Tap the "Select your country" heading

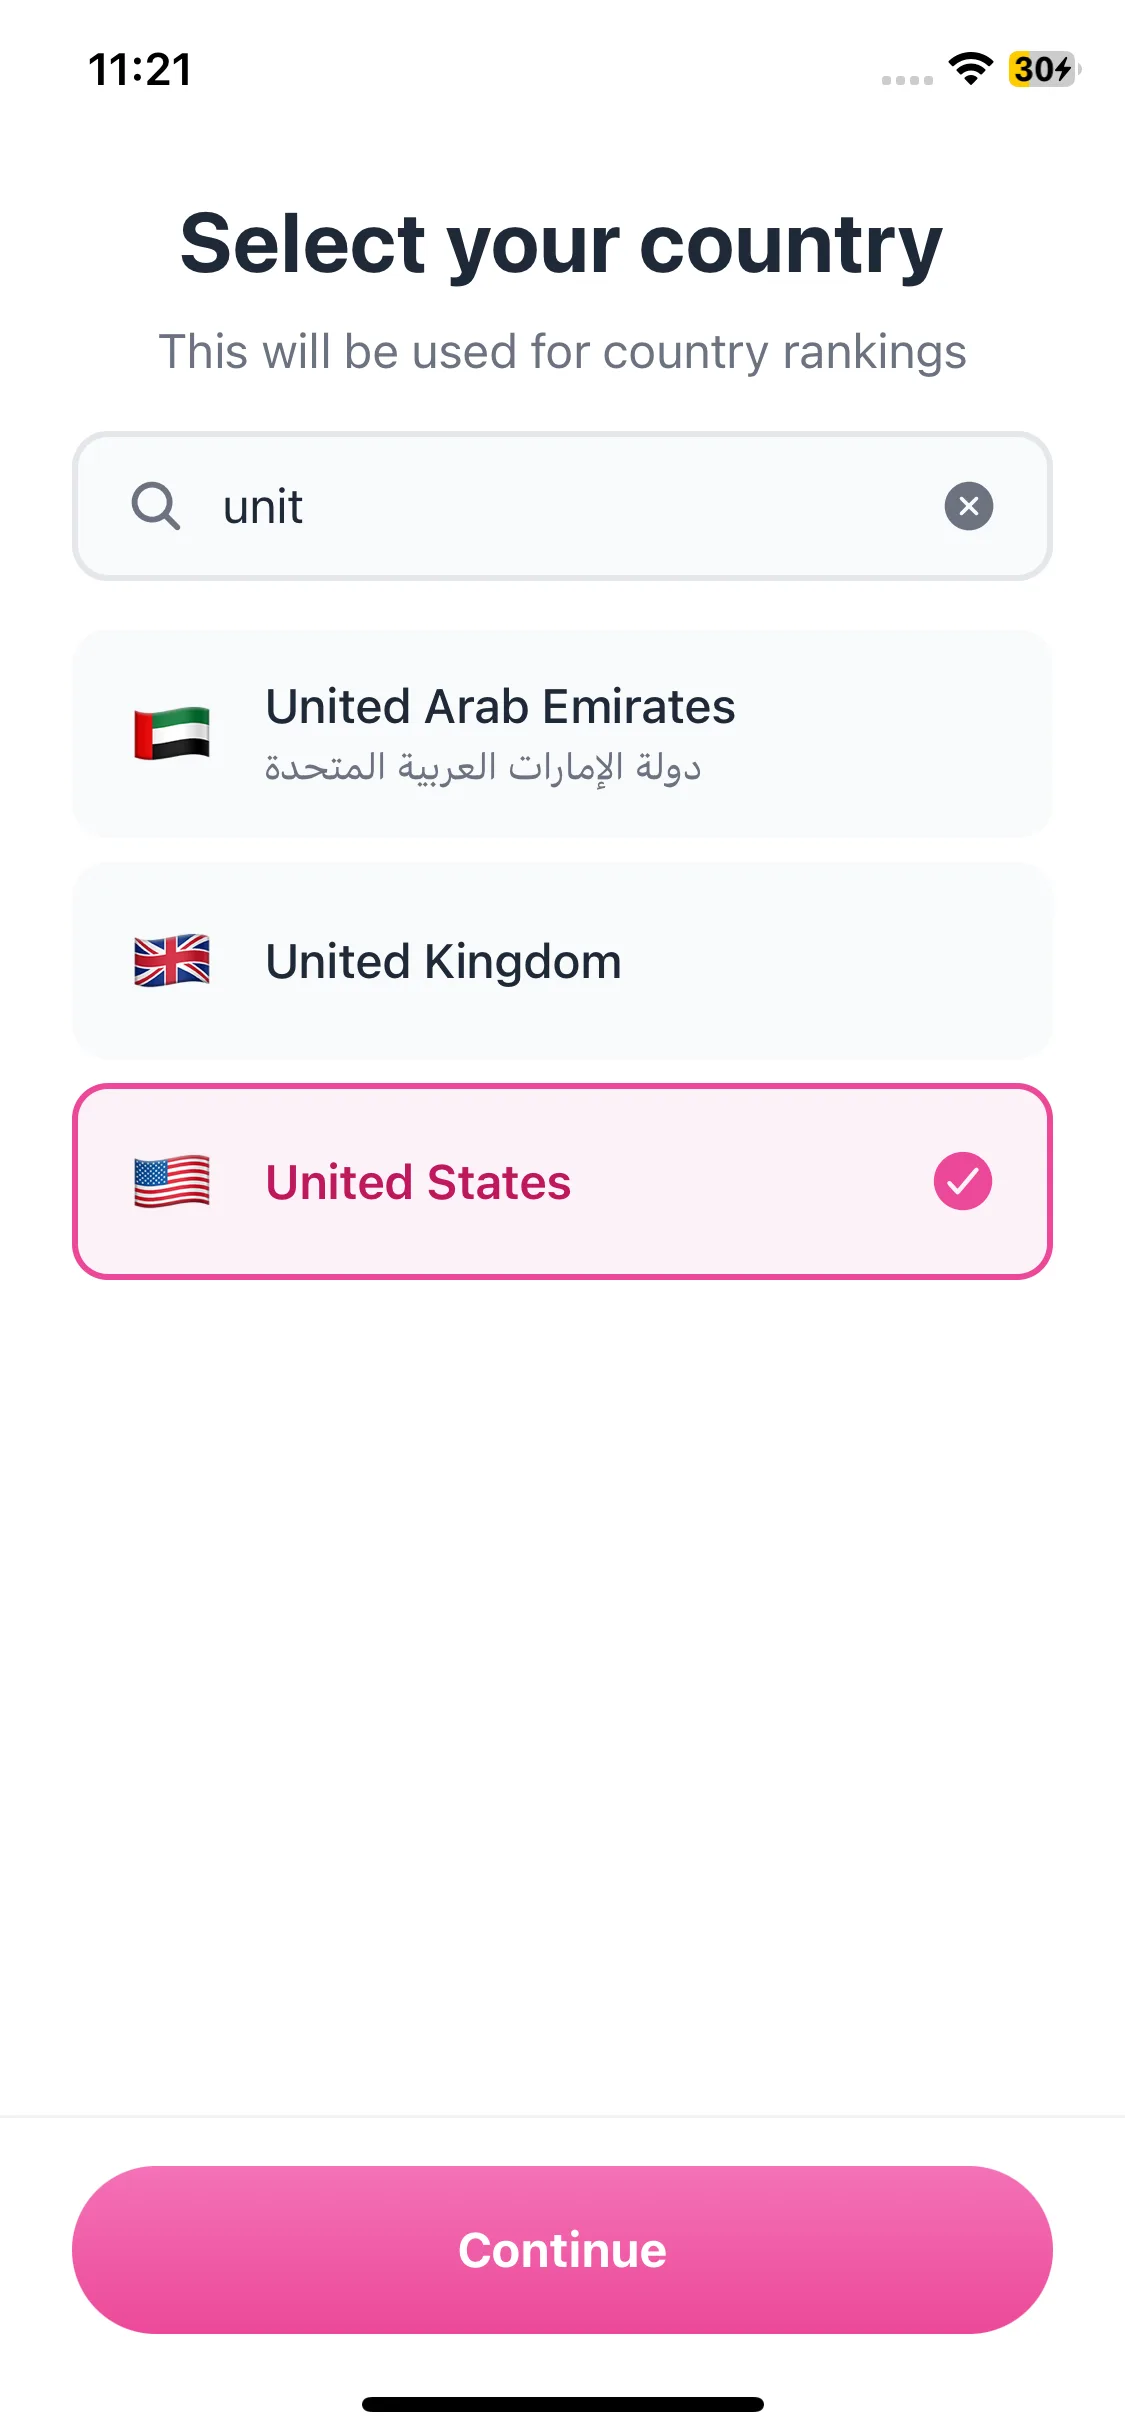coord(562,244)
